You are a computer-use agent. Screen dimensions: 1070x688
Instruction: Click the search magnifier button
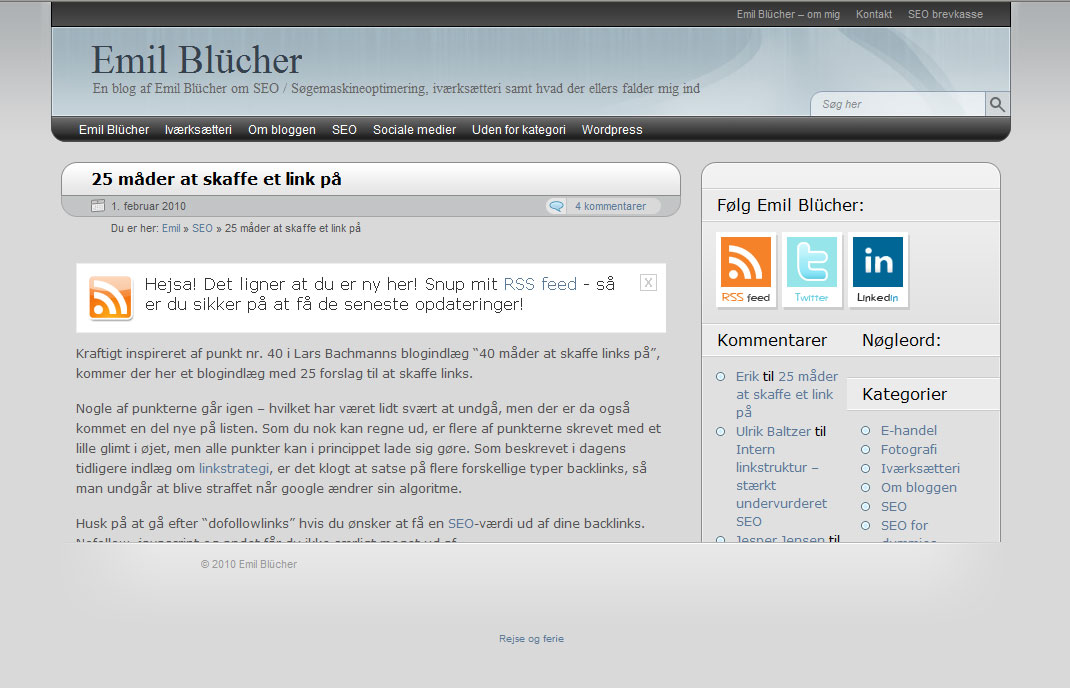997,104
